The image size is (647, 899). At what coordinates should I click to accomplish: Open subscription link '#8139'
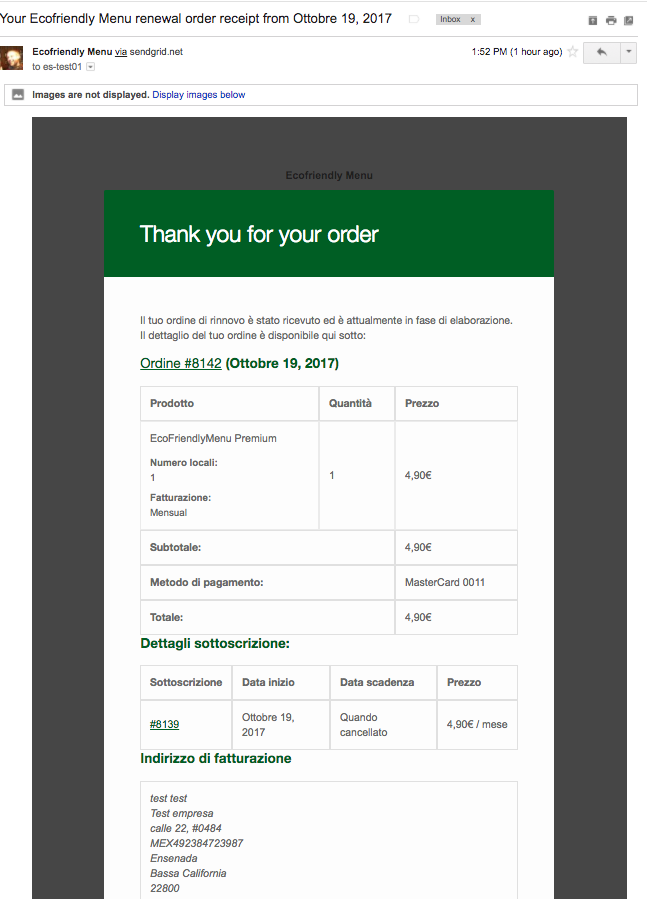click(163, 724)
